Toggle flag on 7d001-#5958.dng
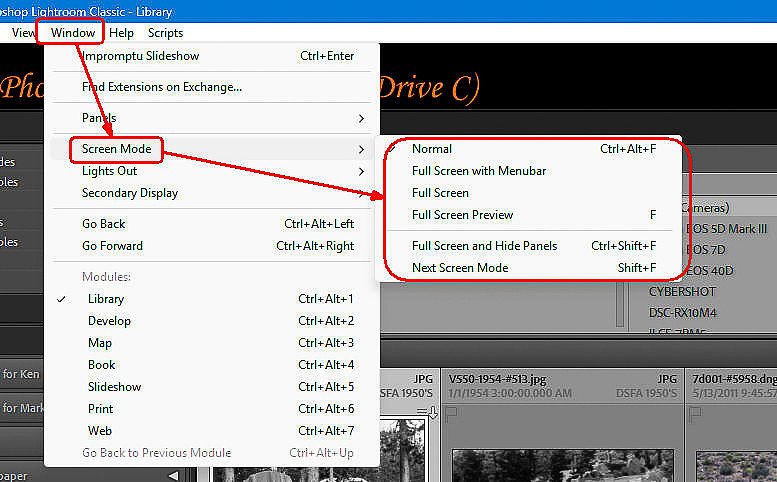 click(695, 414)
